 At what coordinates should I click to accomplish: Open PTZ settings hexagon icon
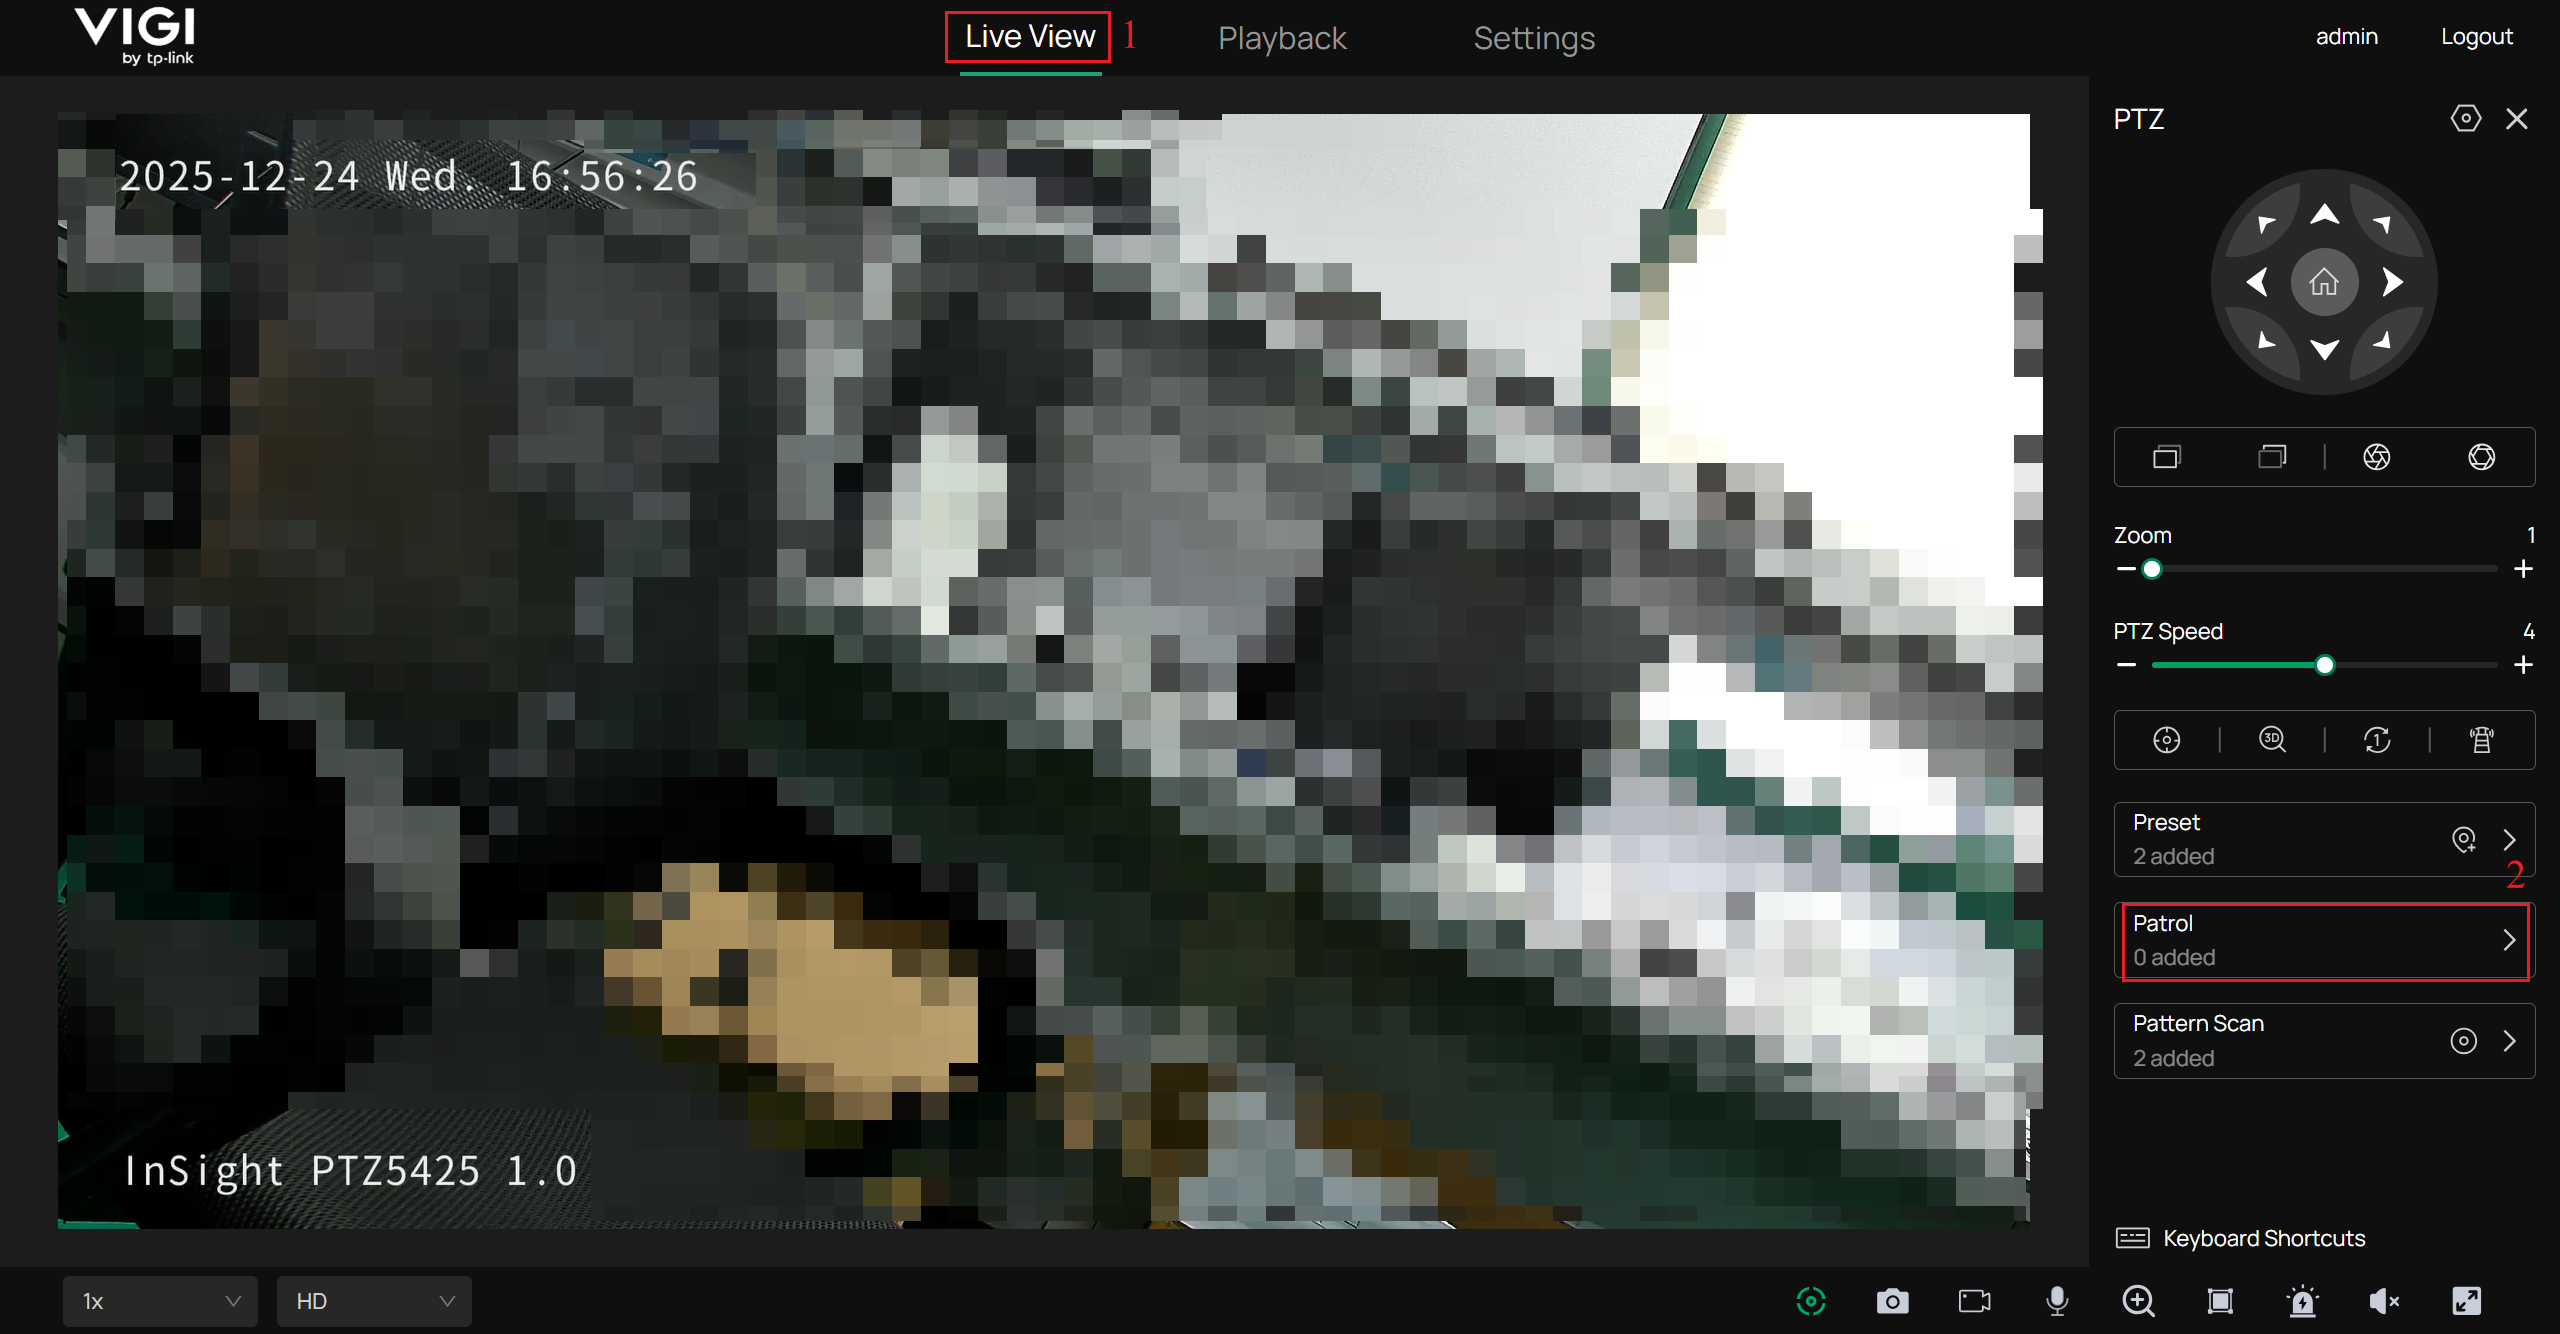tap(2465, 119)
